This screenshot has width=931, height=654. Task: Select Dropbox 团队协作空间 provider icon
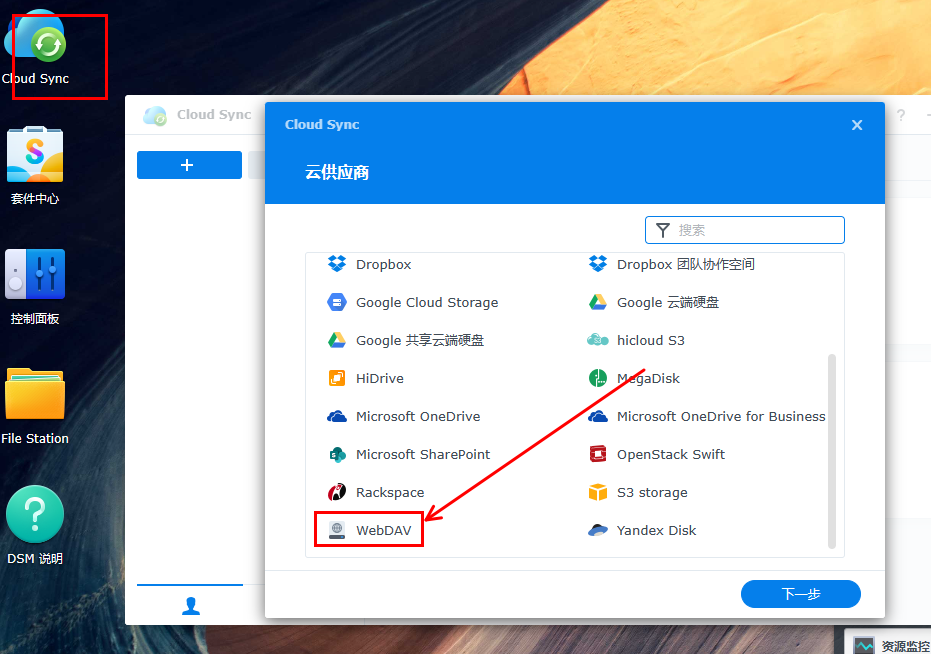point(598,264)
